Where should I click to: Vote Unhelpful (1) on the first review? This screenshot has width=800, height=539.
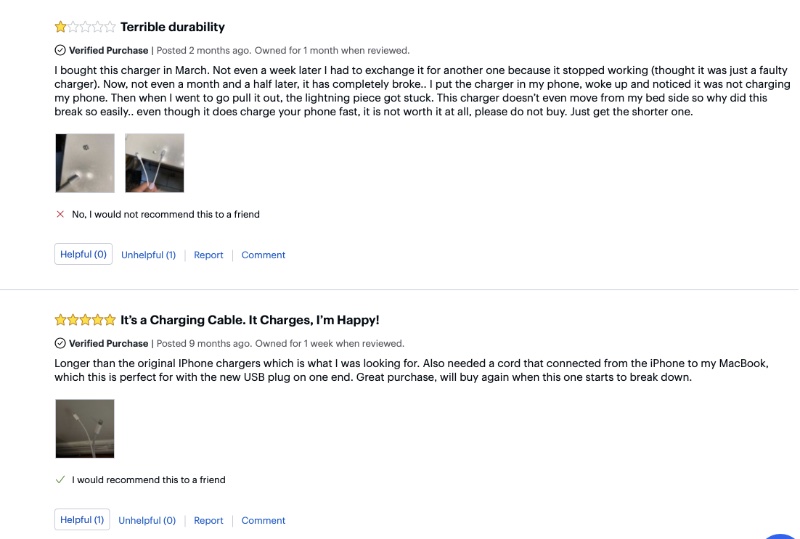(x=148, y=255)
